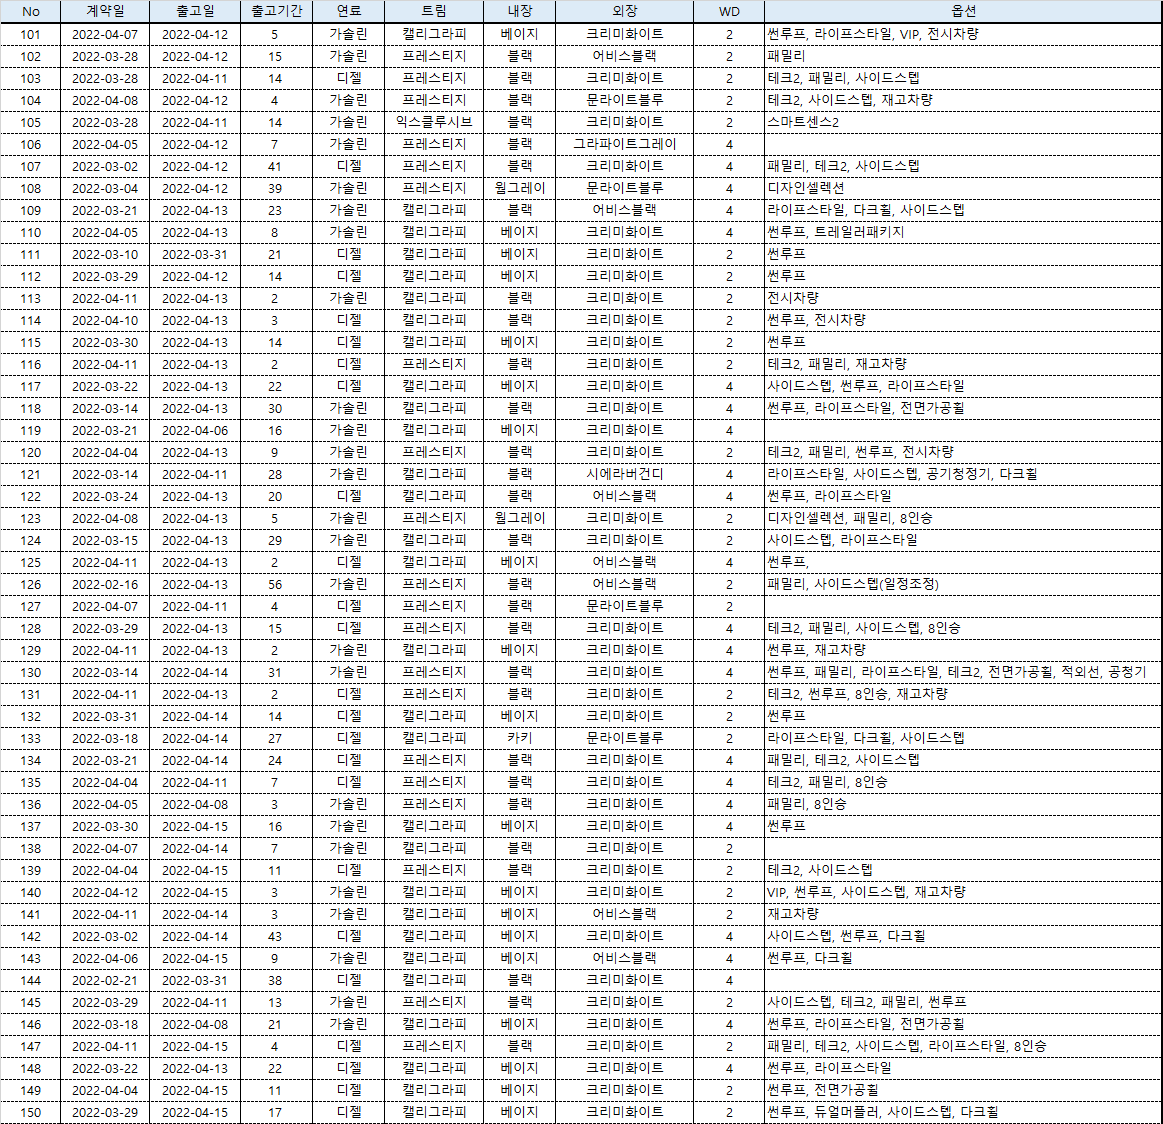Click 문라이트블루 exterior cell in row 127

625,606
